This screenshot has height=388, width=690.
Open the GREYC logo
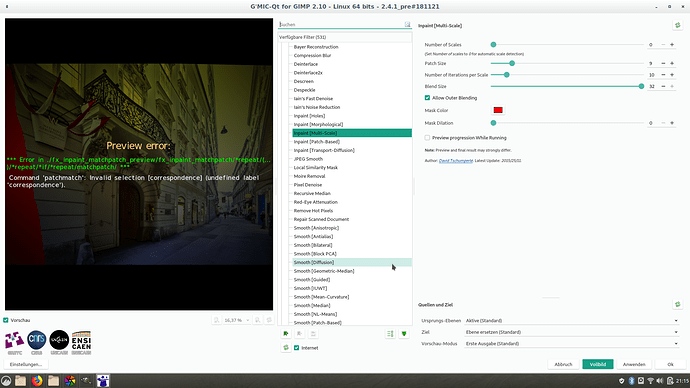pos(15,343)
